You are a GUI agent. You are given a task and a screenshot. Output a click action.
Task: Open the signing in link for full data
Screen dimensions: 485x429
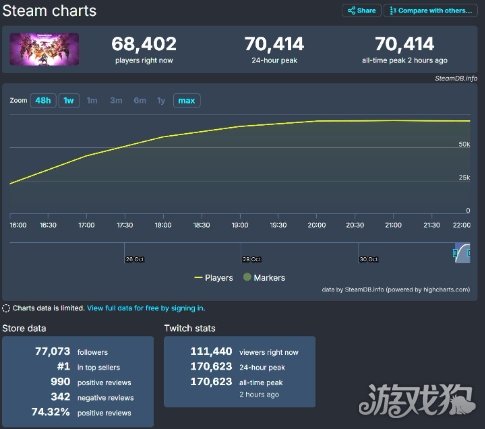coord(146,308)
